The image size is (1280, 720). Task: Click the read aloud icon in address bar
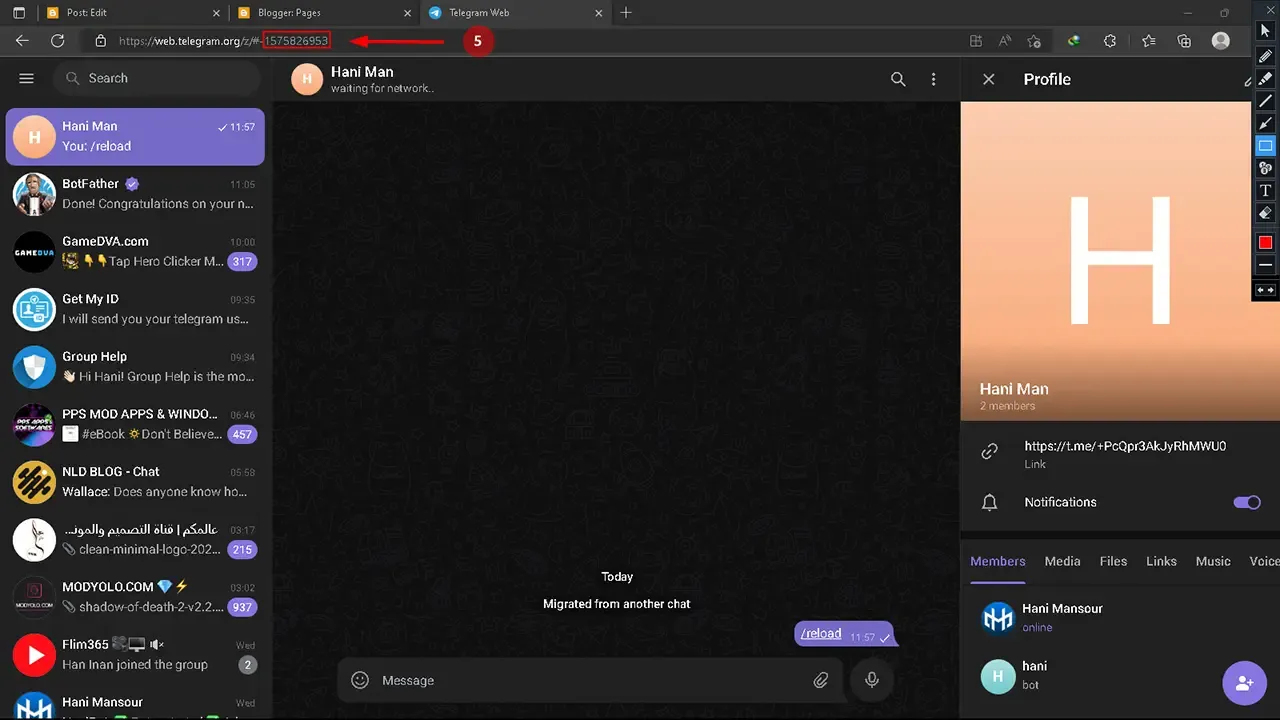pyautogui.click(x=1005, y=41)
